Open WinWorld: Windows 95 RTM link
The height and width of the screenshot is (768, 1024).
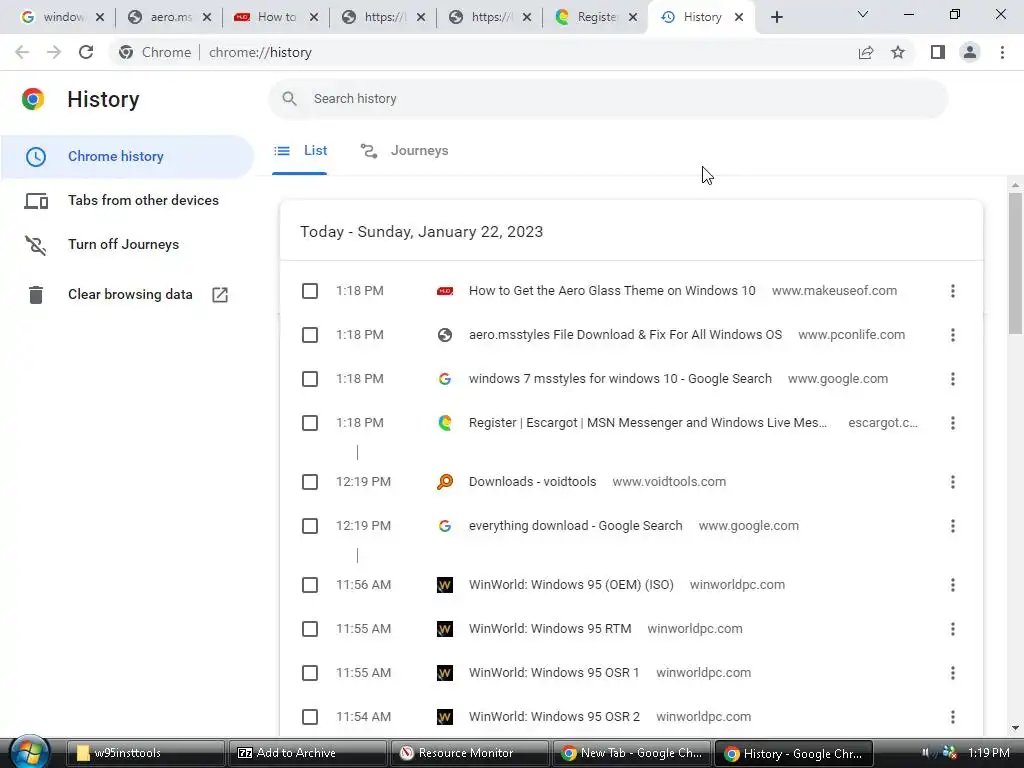pyautogui.click(x=550, y=629)
